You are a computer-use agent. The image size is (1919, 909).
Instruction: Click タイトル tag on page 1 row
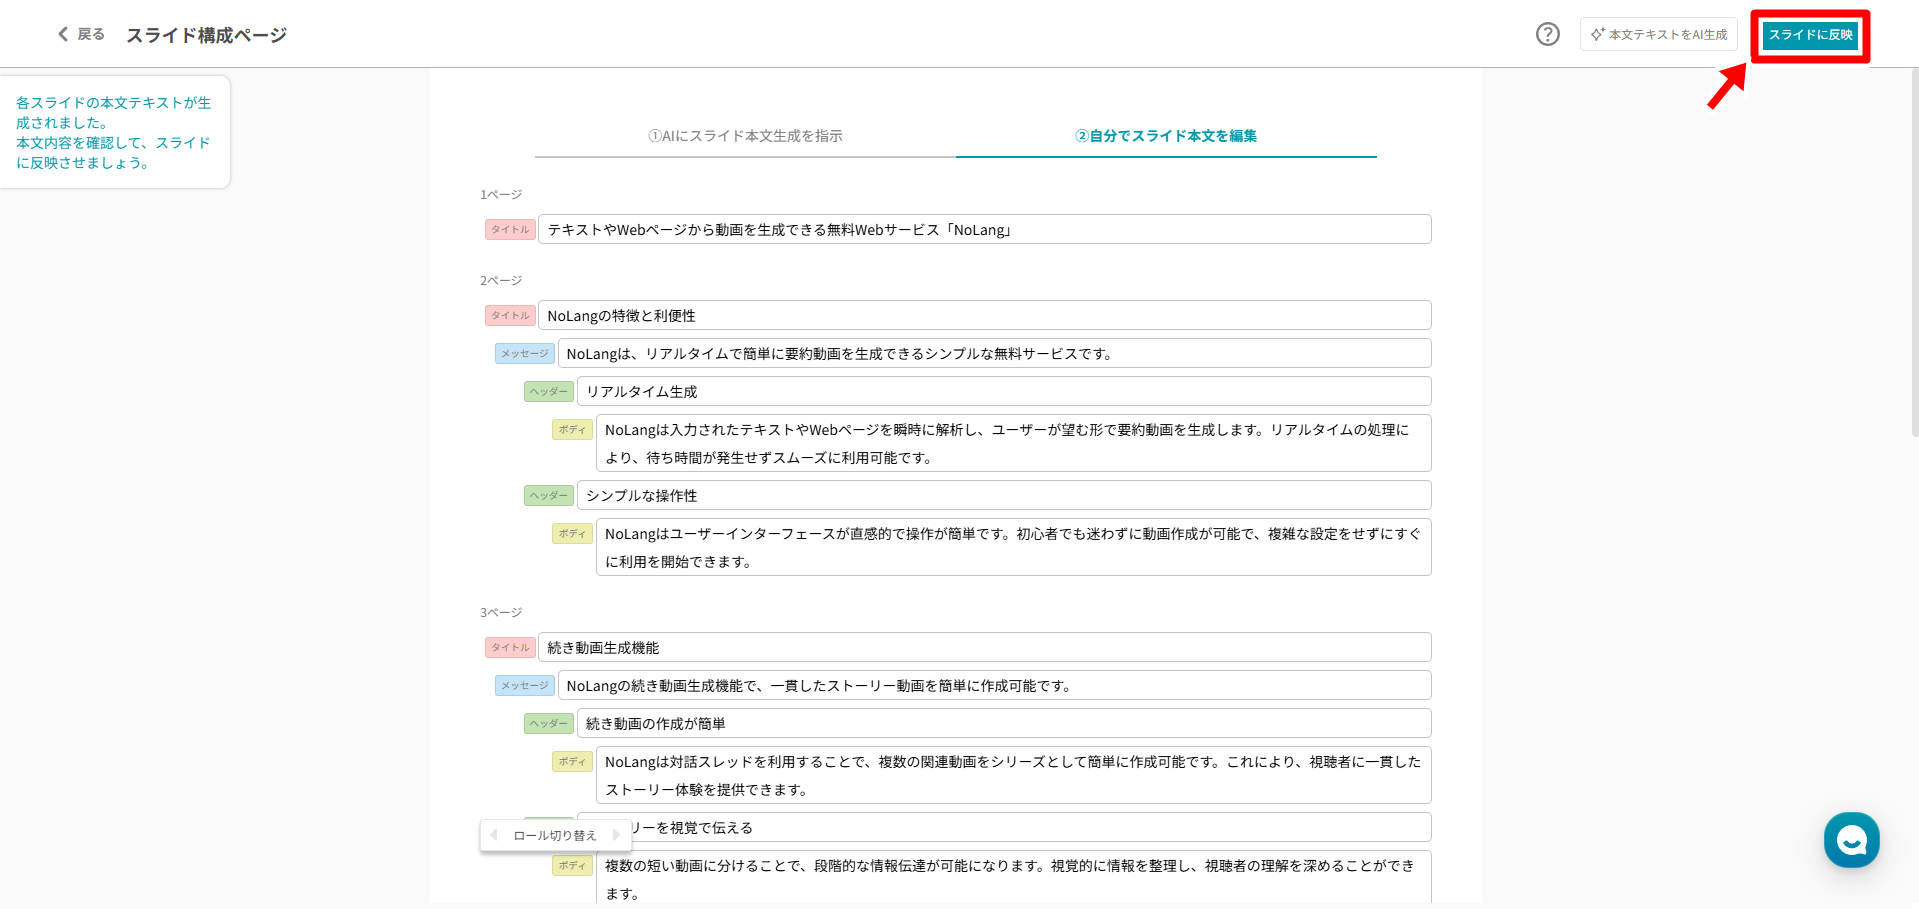(510, 229)
